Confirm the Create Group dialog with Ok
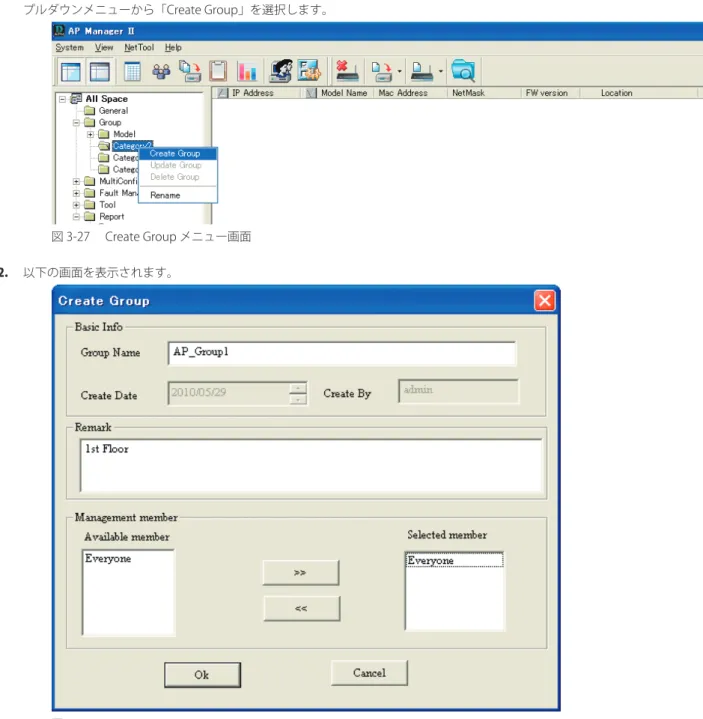The height and width of the screenshot is (719, 703). click(202, 675)
